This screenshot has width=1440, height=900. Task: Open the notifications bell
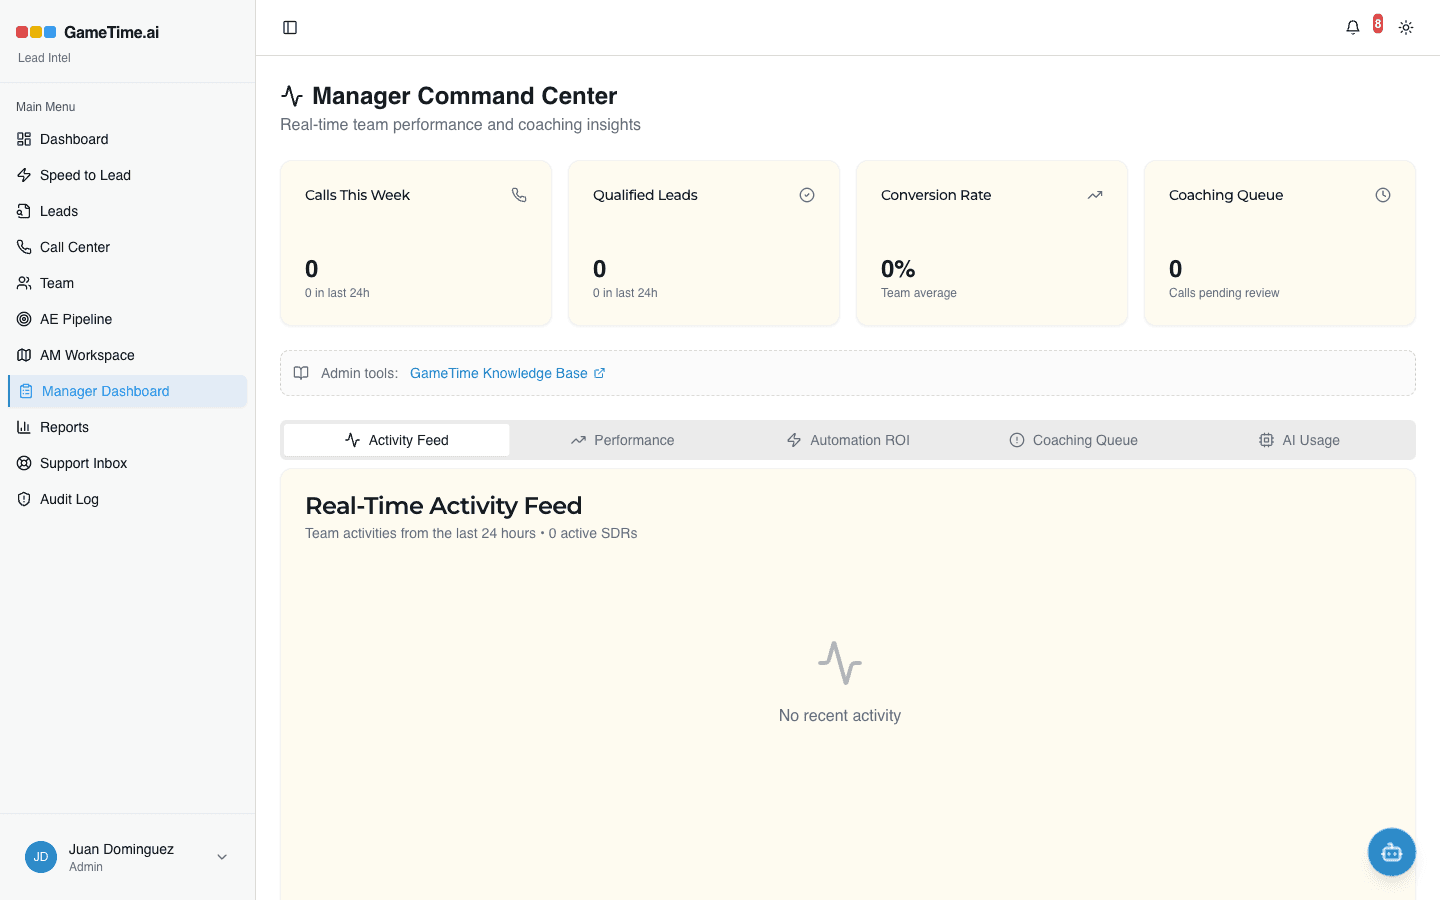click(1353, 28)
